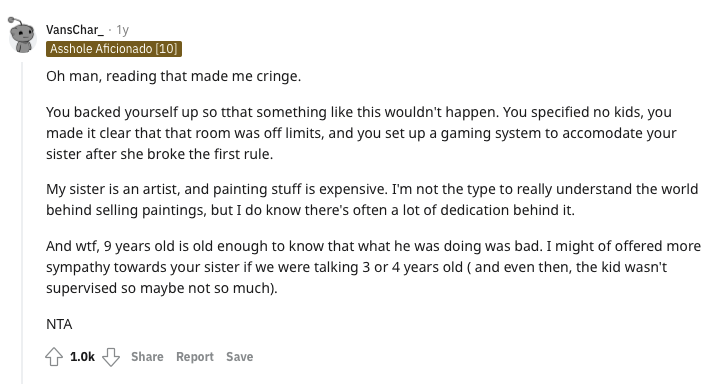Open VansChar_'s Snoo avatar
Screen dimensions: 722x384
click(22, 35)
